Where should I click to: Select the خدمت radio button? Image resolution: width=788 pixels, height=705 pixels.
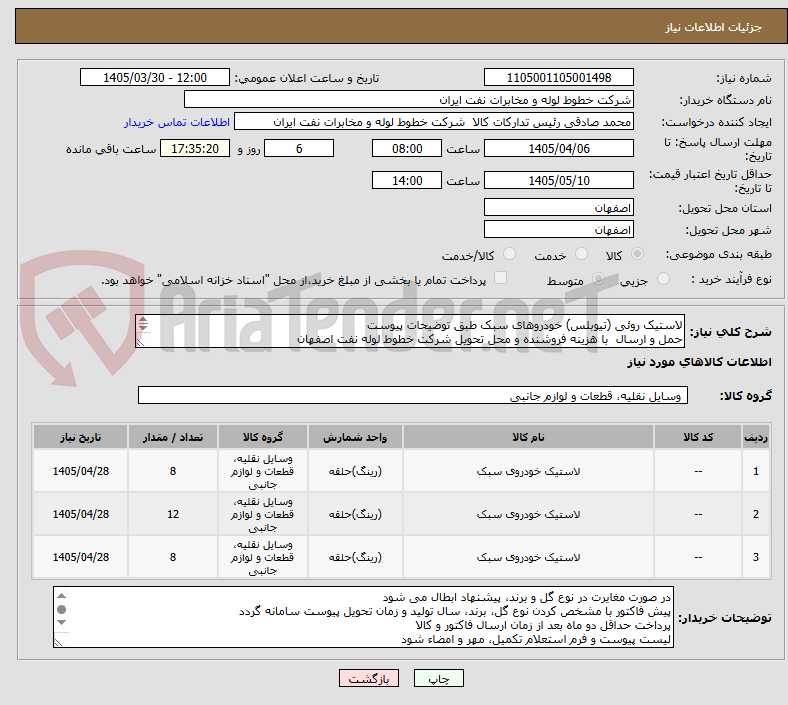[581, 254]
